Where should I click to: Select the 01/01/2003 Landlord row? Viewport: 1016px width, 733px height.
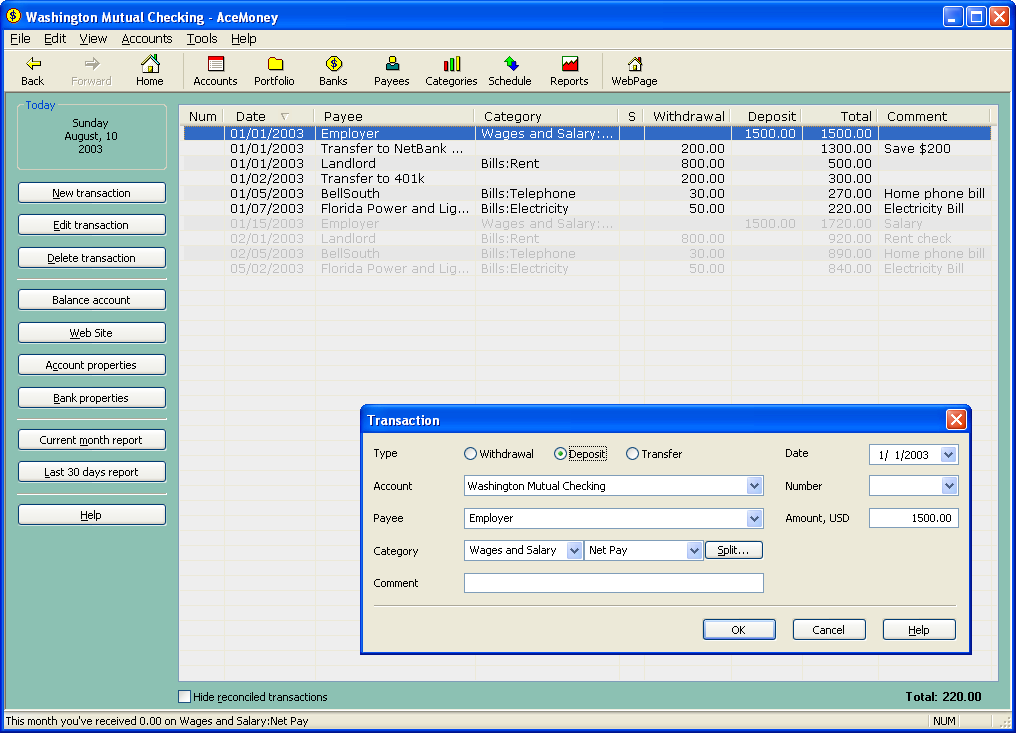click(x=587, y=163)
